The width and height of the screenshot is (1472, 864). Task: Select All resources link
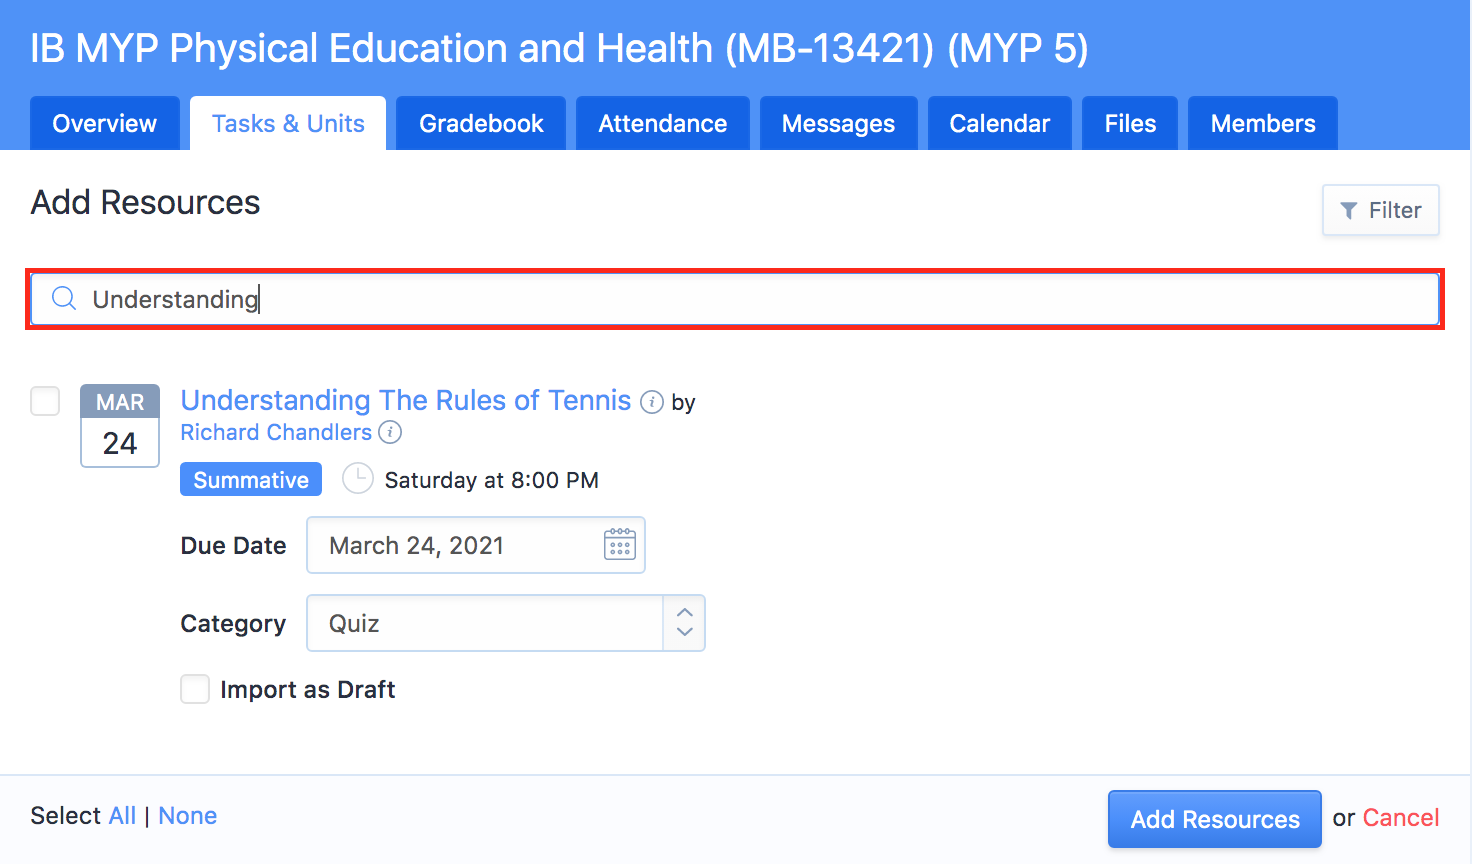(122, 816)
